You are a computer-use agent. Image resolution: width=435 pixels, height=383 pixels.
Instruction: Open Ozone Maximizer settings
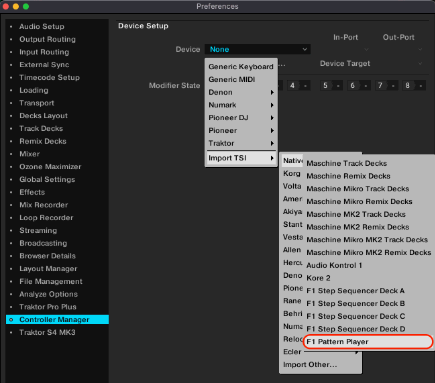(x=50, y=167)
